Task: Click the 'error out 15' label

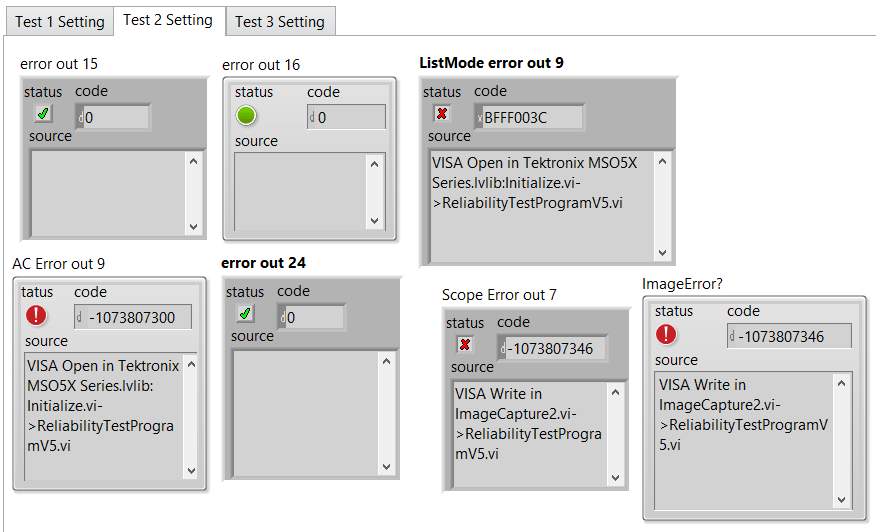Action: click(x=59, y=64)
